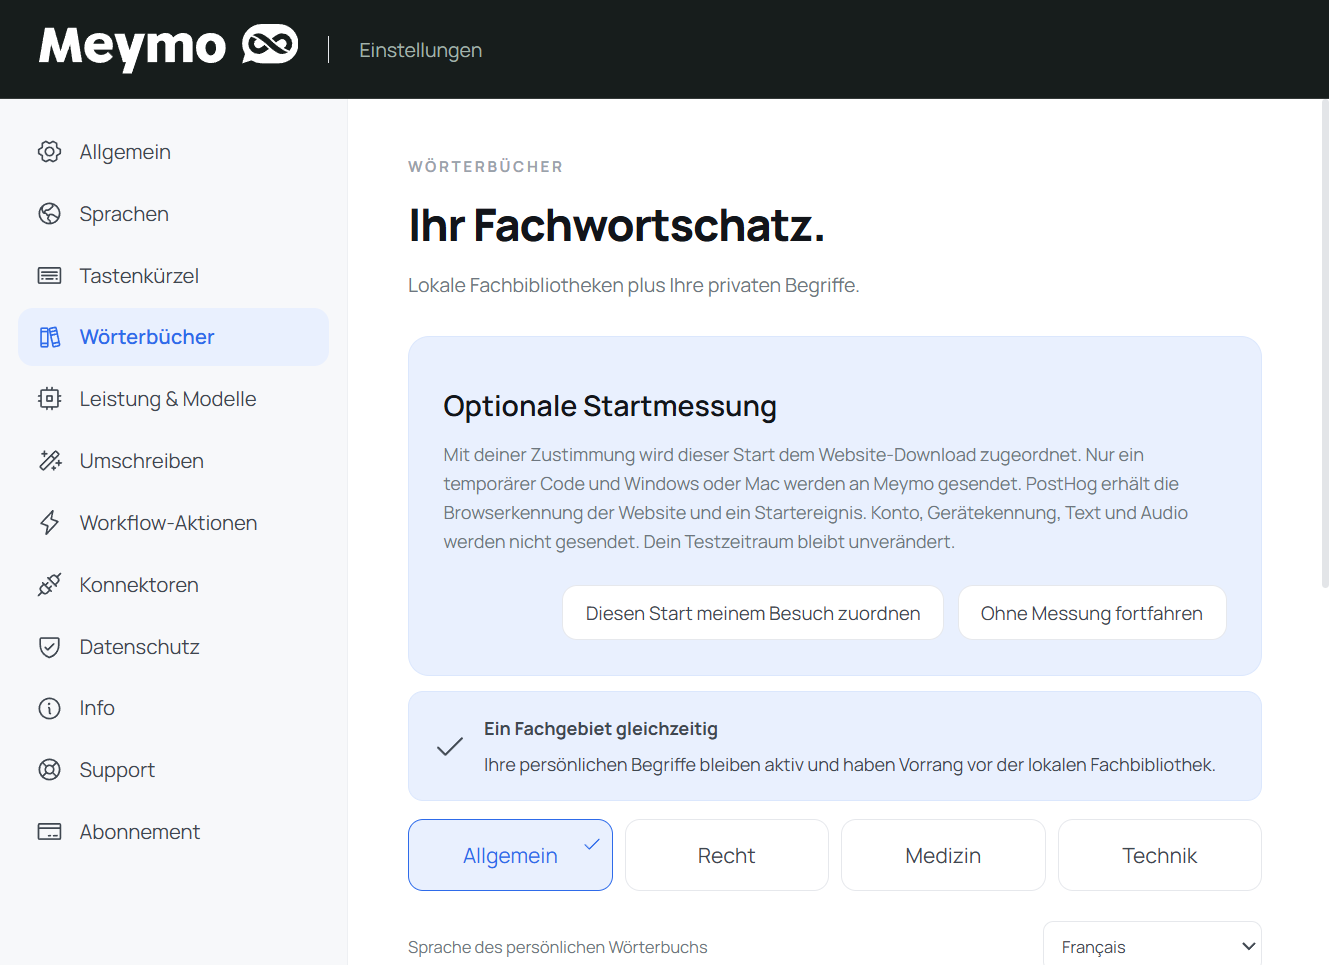Viewport: 1329px width, 965px height.
Task: Open Leistung & Modelle page
Action: [173, 399]
